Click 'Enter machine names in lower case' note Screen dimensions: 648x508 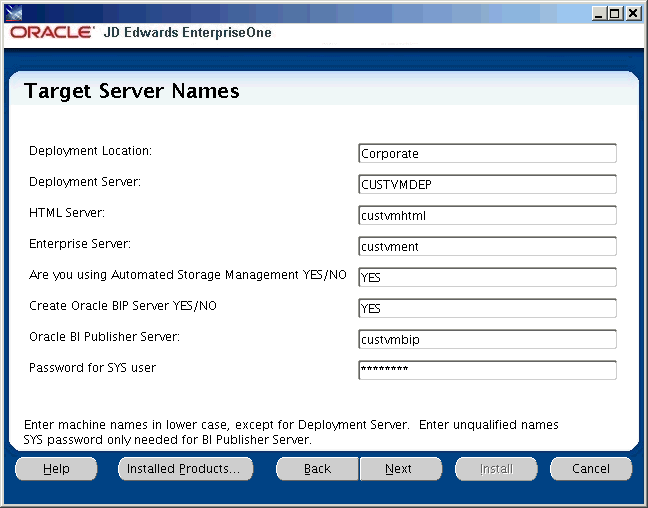291,425
